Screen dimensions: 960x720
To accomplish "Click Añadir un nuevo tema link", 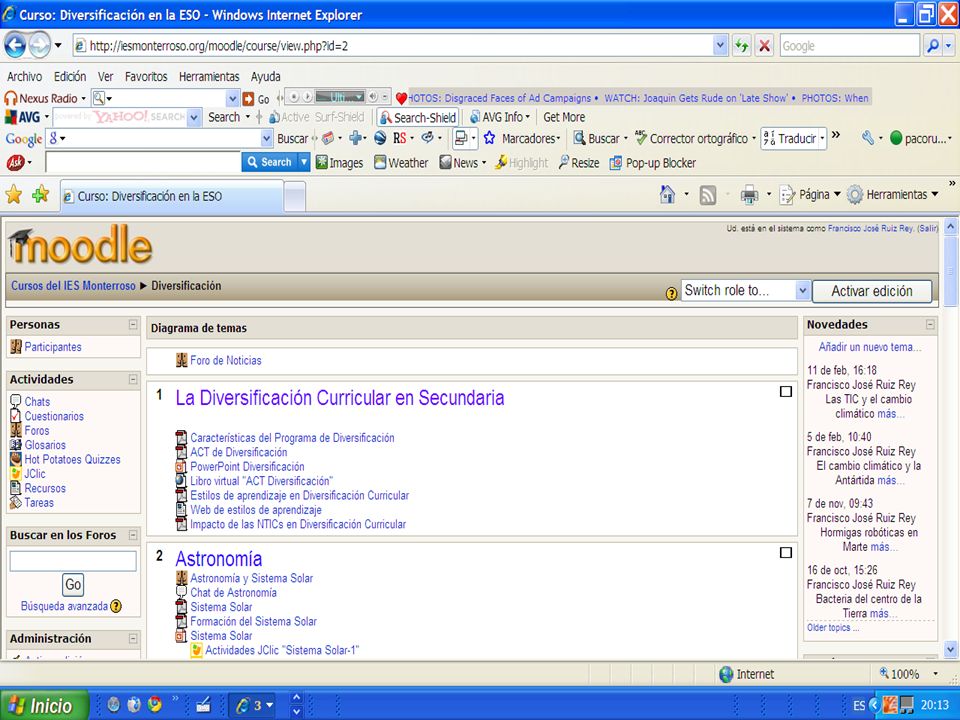I will 869,347.
